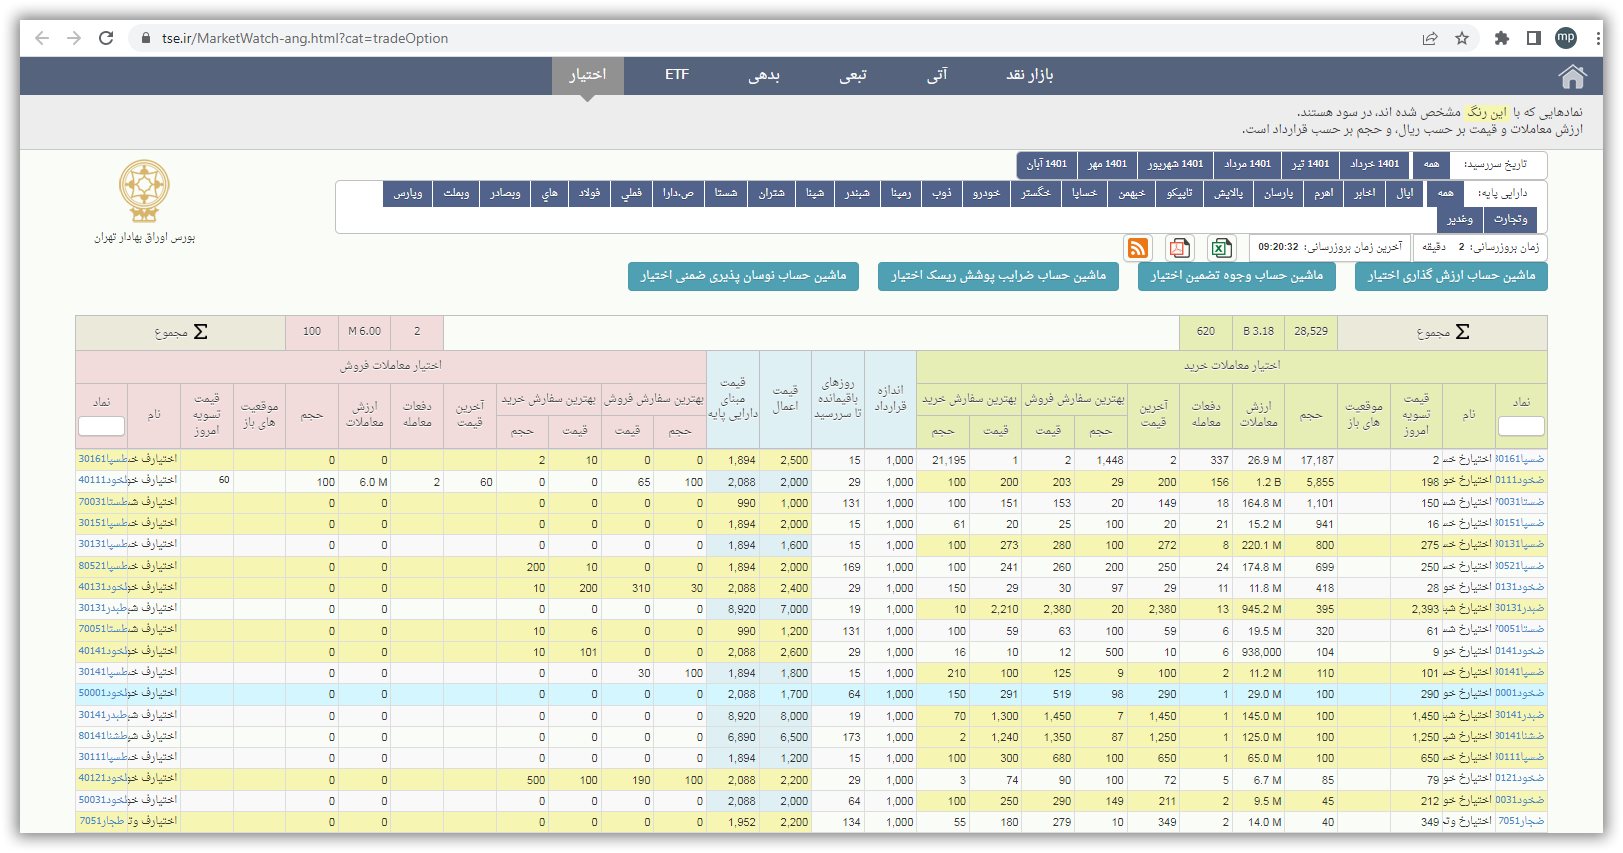Open the بدهی tab

tap(764, 75)
